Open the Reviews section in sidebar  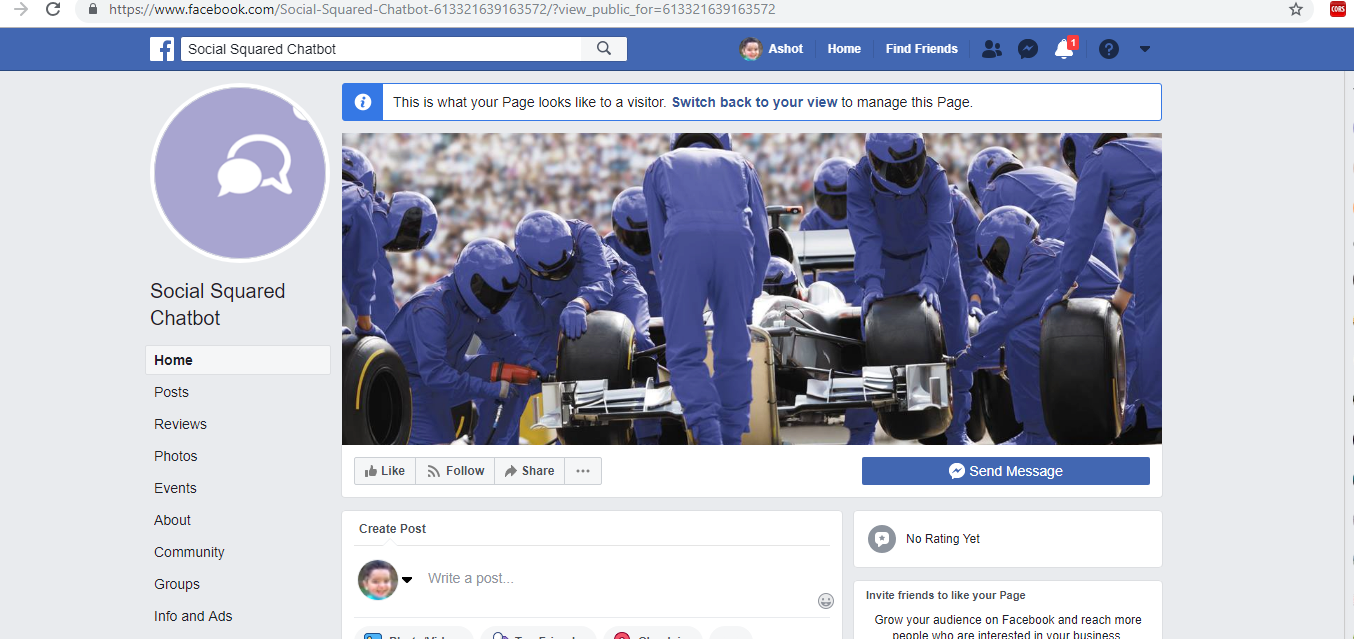pyautogui.click(x=180, y=424)
